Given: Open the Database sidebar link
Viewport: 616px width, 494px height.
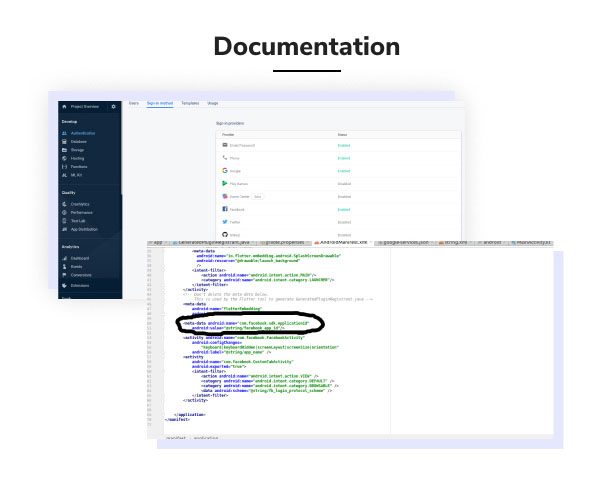Looking at the screenshot, I should pos(79,141).
